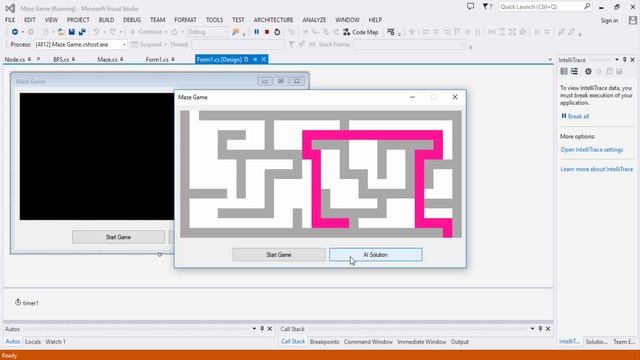This screenshot has height=360, width=640.
Task: Open the DEBUG menu
Action: (132, 20)
